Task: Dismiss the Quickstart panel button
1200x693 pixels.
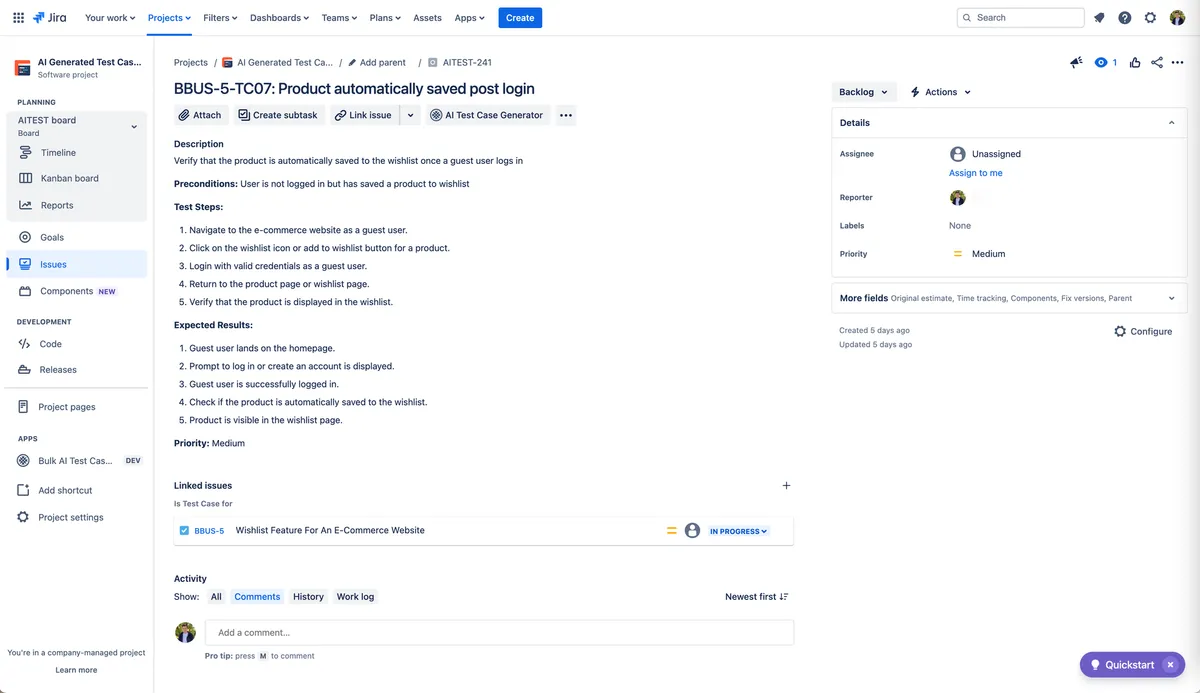Action: tap(1170, 665)
